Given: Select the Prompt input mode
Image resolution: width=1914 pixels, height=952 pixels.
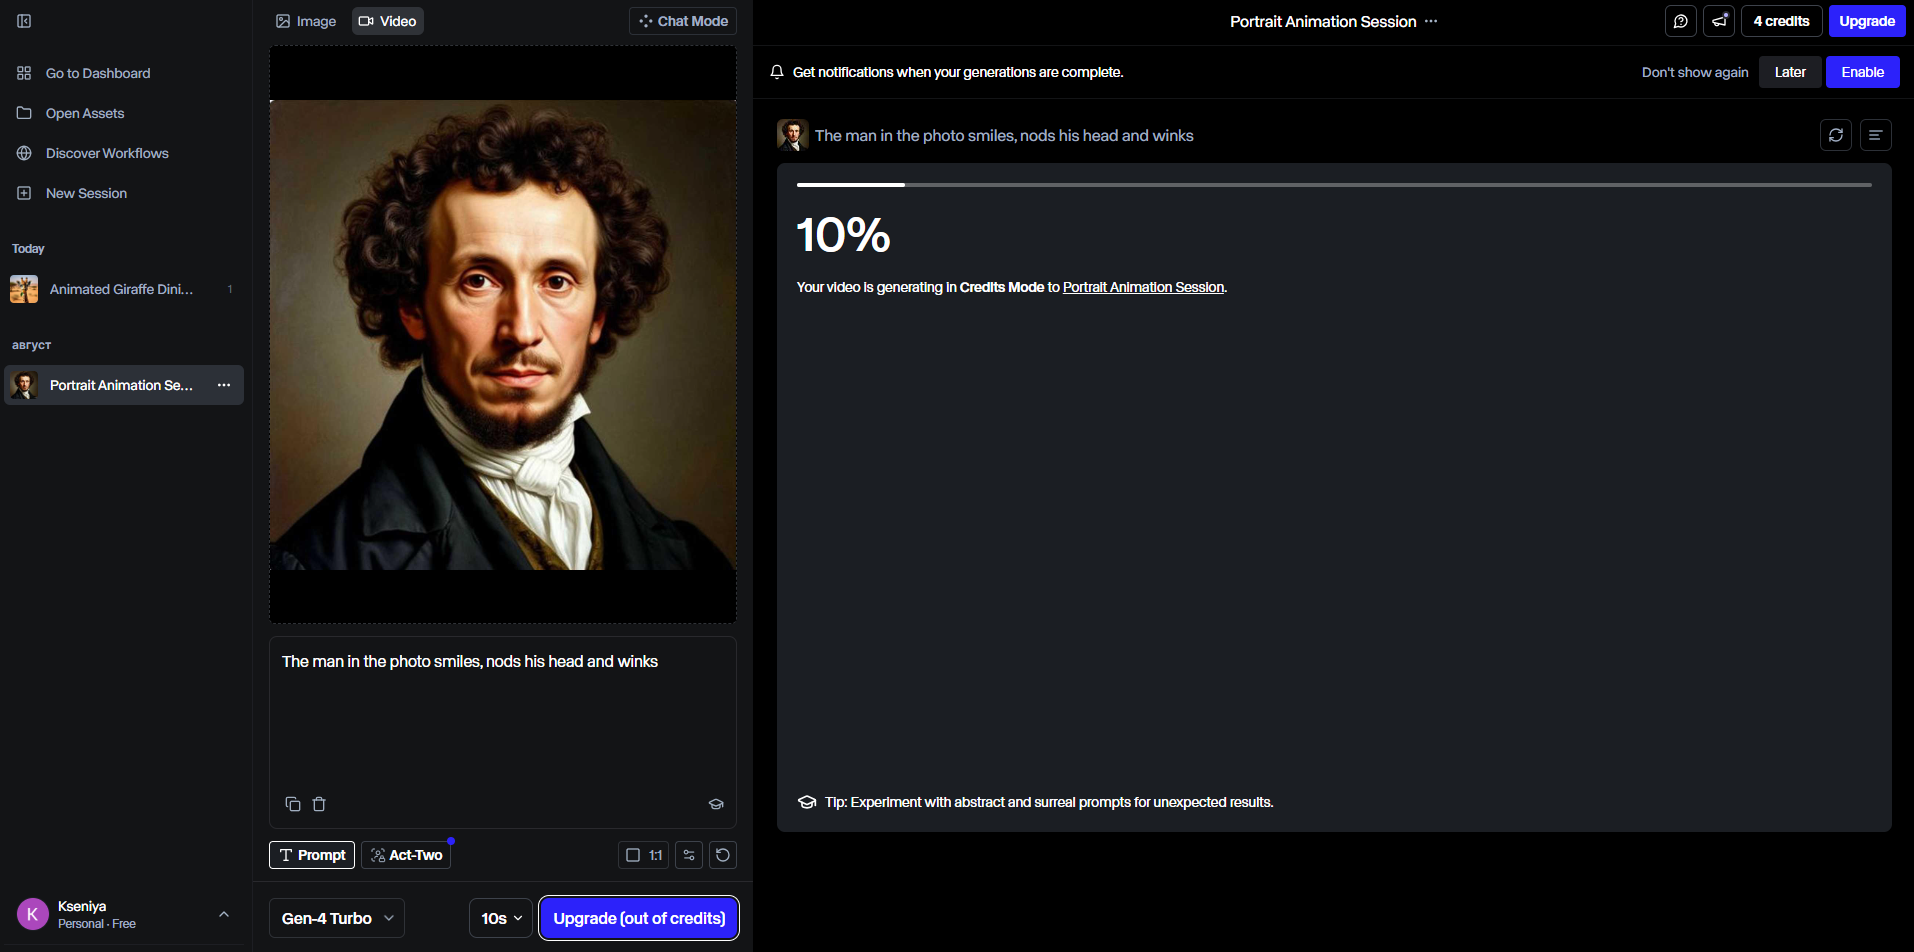Looking at the screenshot, I should pos(312,855).
